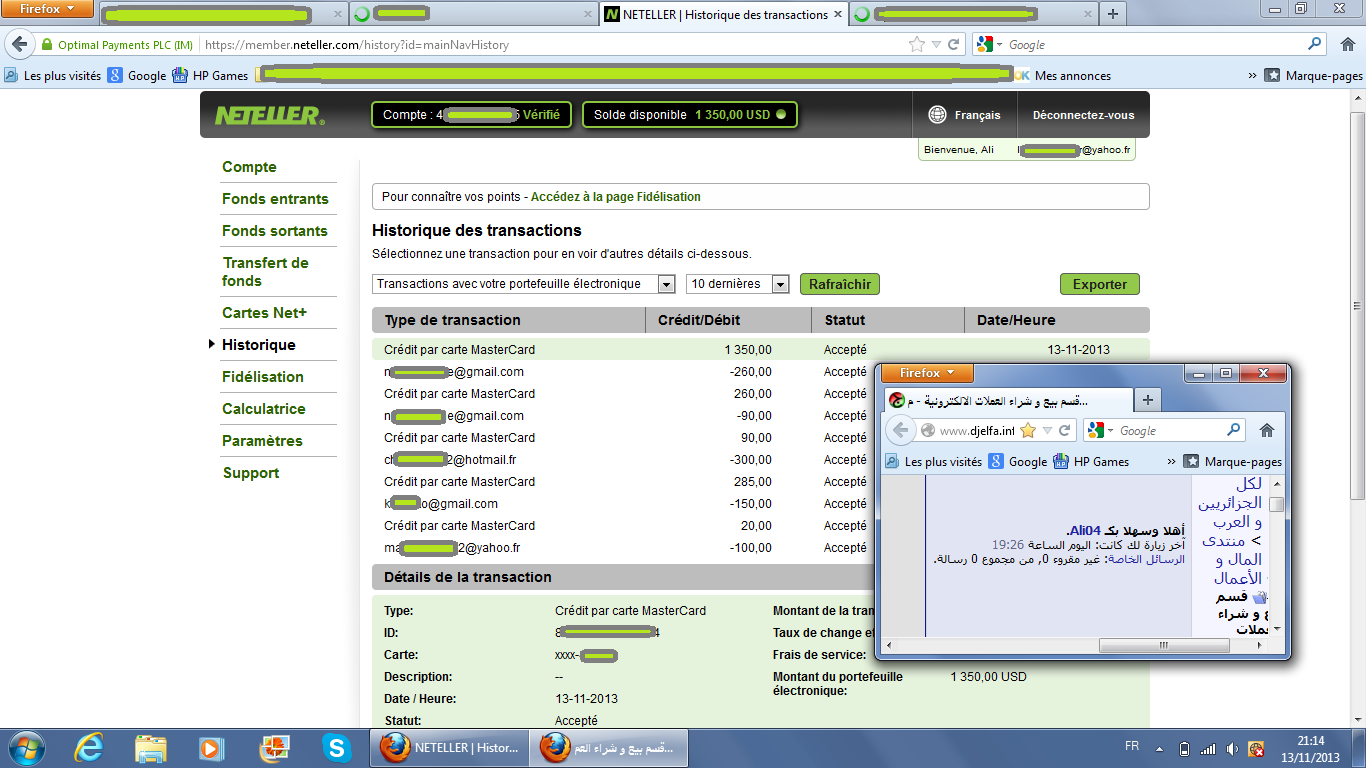Click the Exporter button
This screenshot has height=768, width=1366.
pyautogui.click(x=1100, y=284)
